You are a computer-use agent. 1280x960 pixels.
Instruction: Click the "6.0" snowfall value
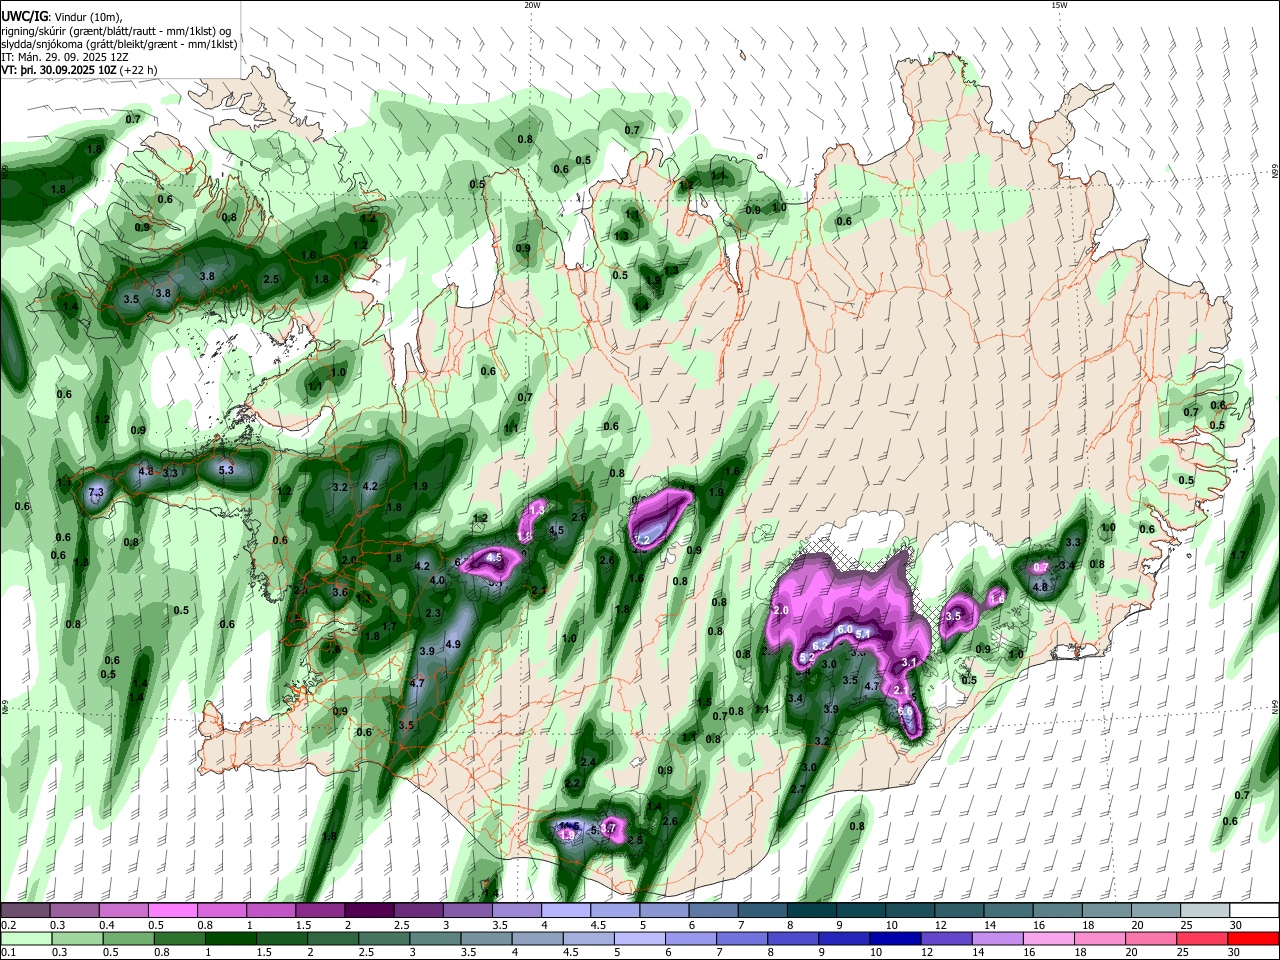[844, 629]
